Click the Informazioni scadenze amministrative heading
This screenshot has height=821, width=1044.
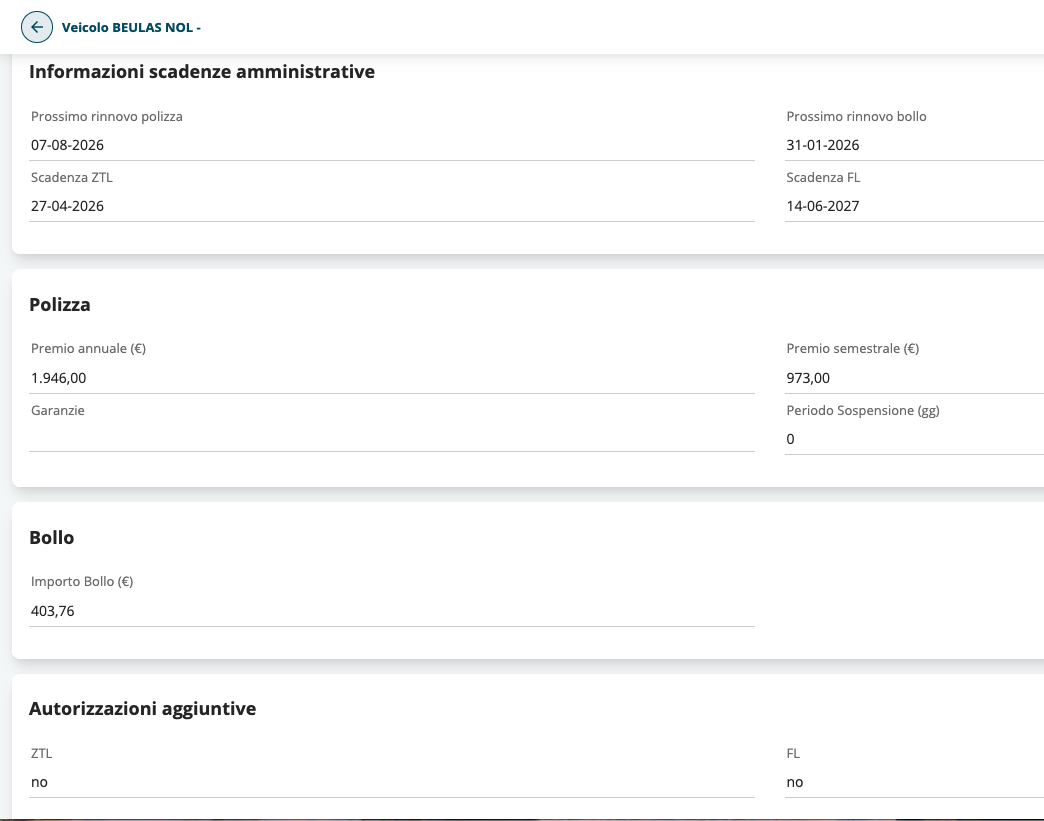(202, 72)
